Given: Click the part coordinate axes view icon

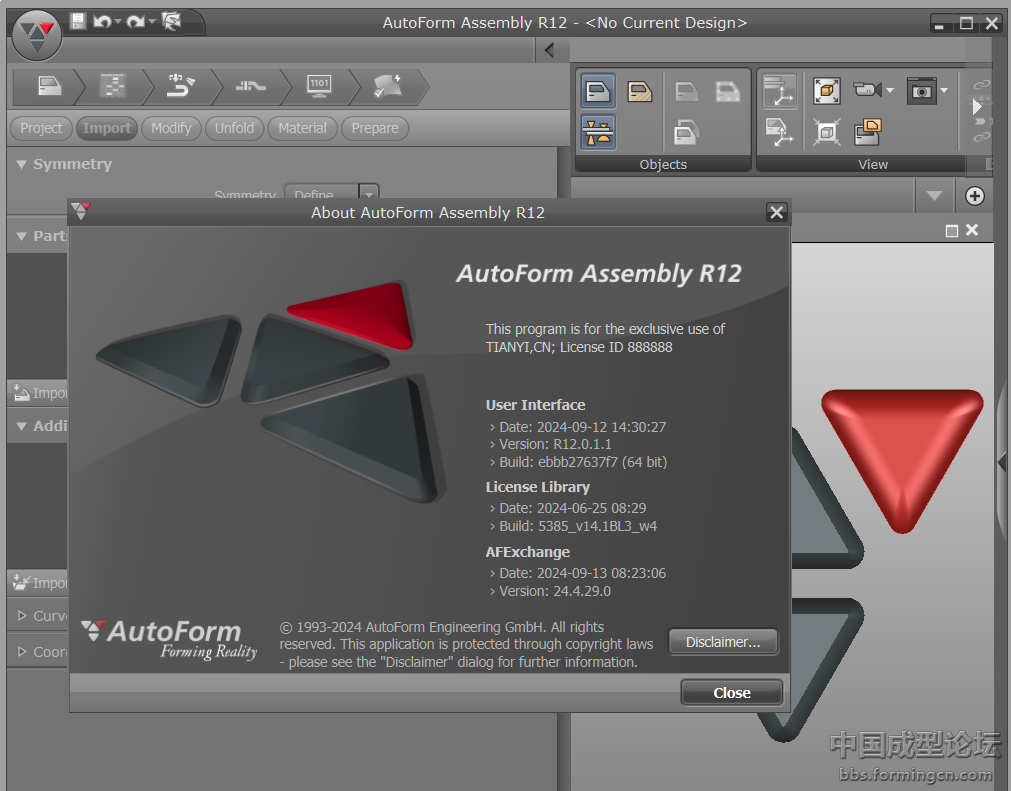Looking at the screenshot, I should point(779,132).
